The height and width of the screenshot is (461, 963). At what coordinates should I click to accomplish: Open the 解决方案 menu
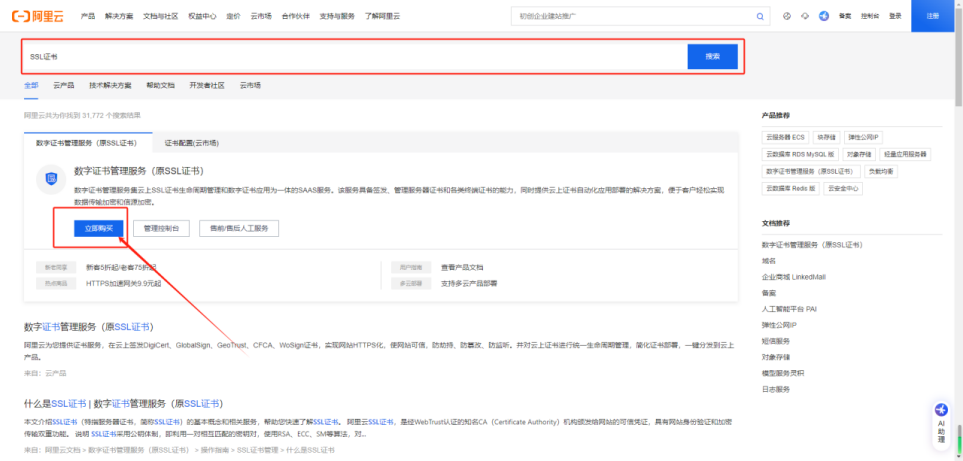(x=119, y=17)
